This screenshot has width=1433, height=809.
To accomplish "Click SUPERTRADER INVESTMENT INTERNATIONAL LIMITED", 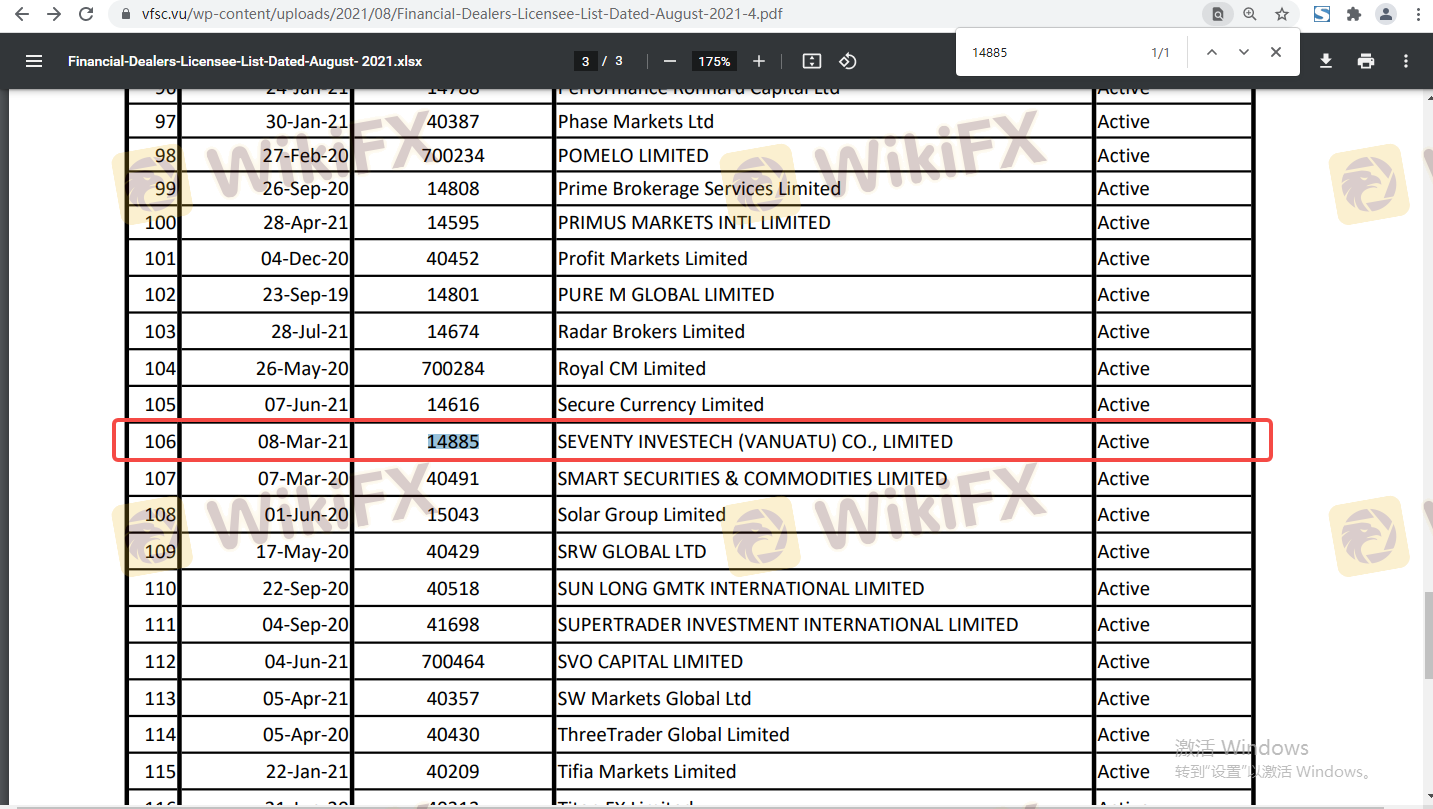I will pos(788,625).
